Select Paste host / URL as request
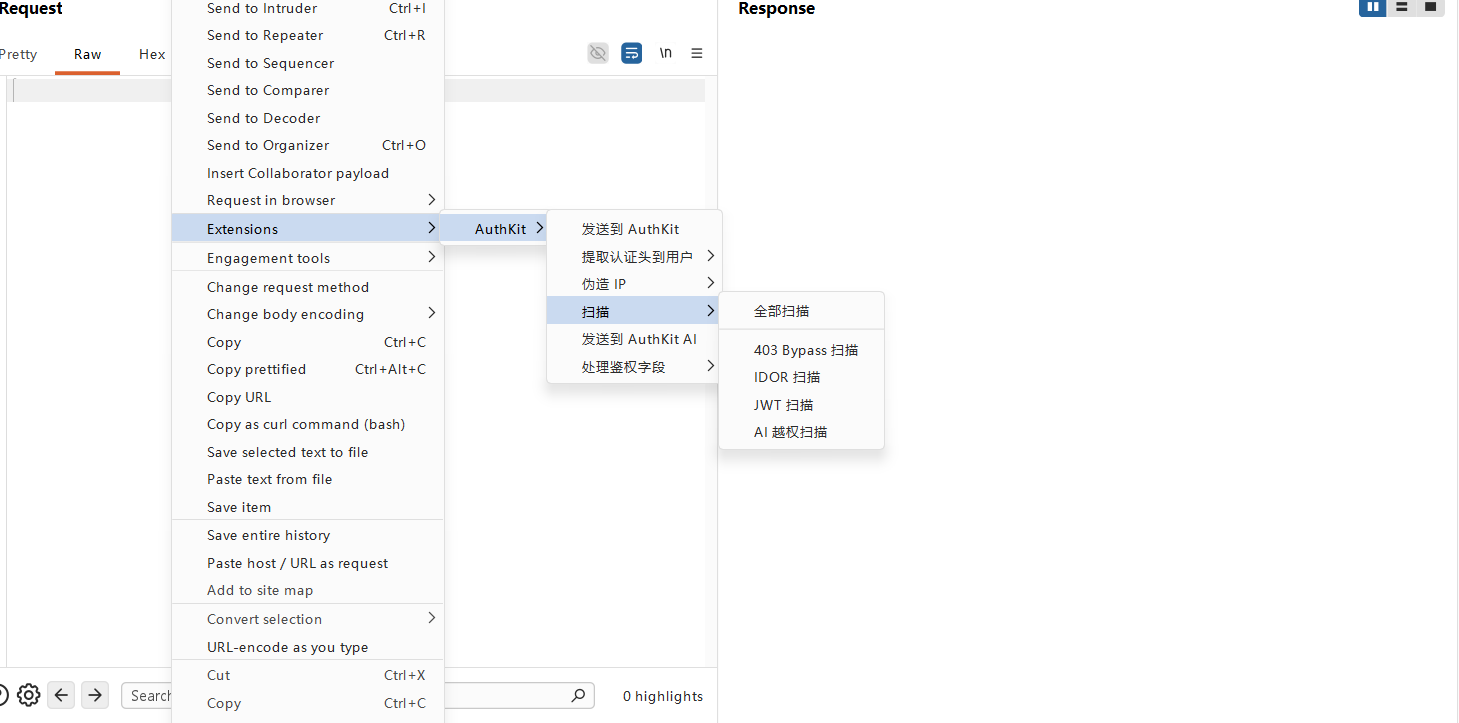The image size is (1459, 723). (308, 563)
